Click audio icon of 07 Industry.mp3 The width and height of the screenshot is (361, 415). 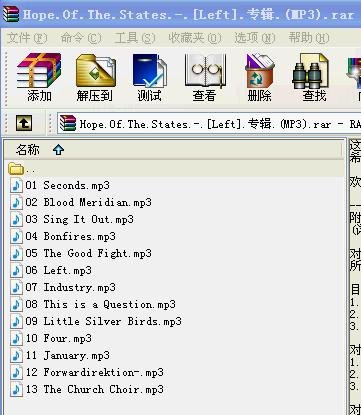[x=16, y=287]
